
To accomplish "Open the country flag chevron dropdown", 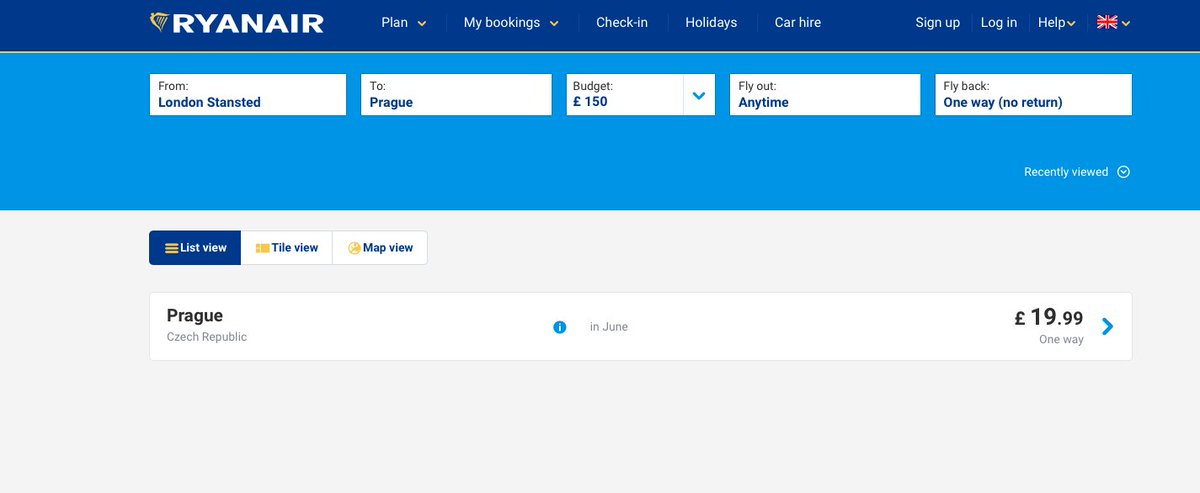I will (1126, 23).
